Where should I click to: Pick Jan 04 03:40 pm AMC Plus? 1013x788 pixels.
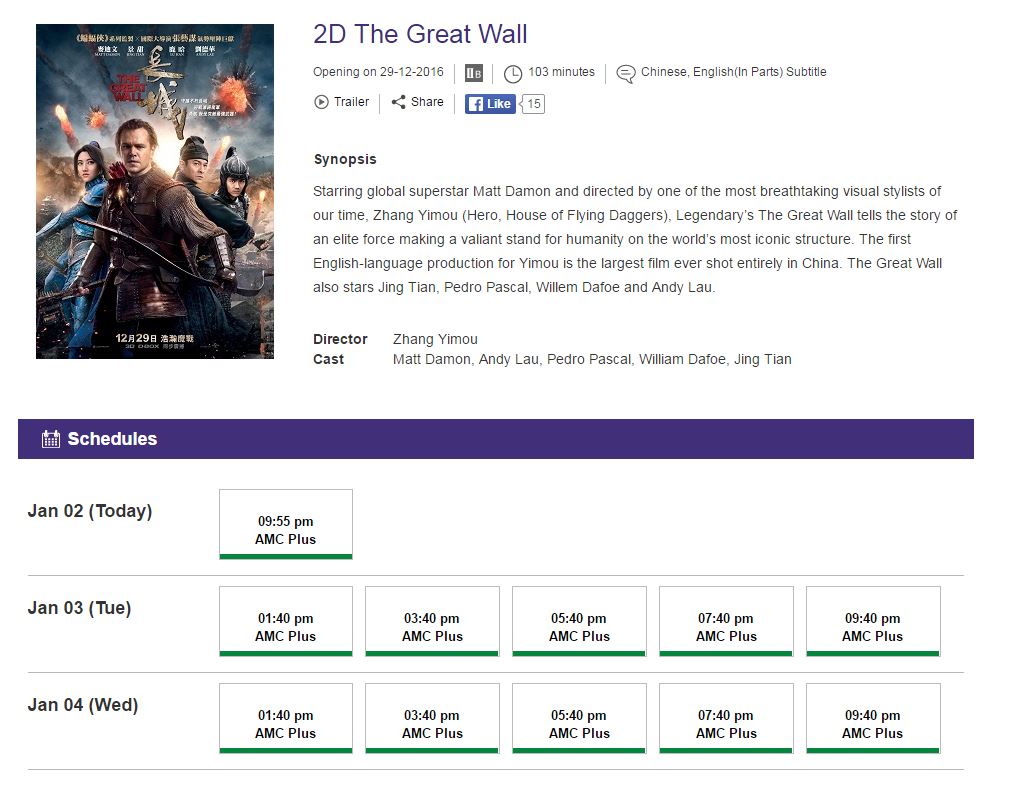(432, 718)
